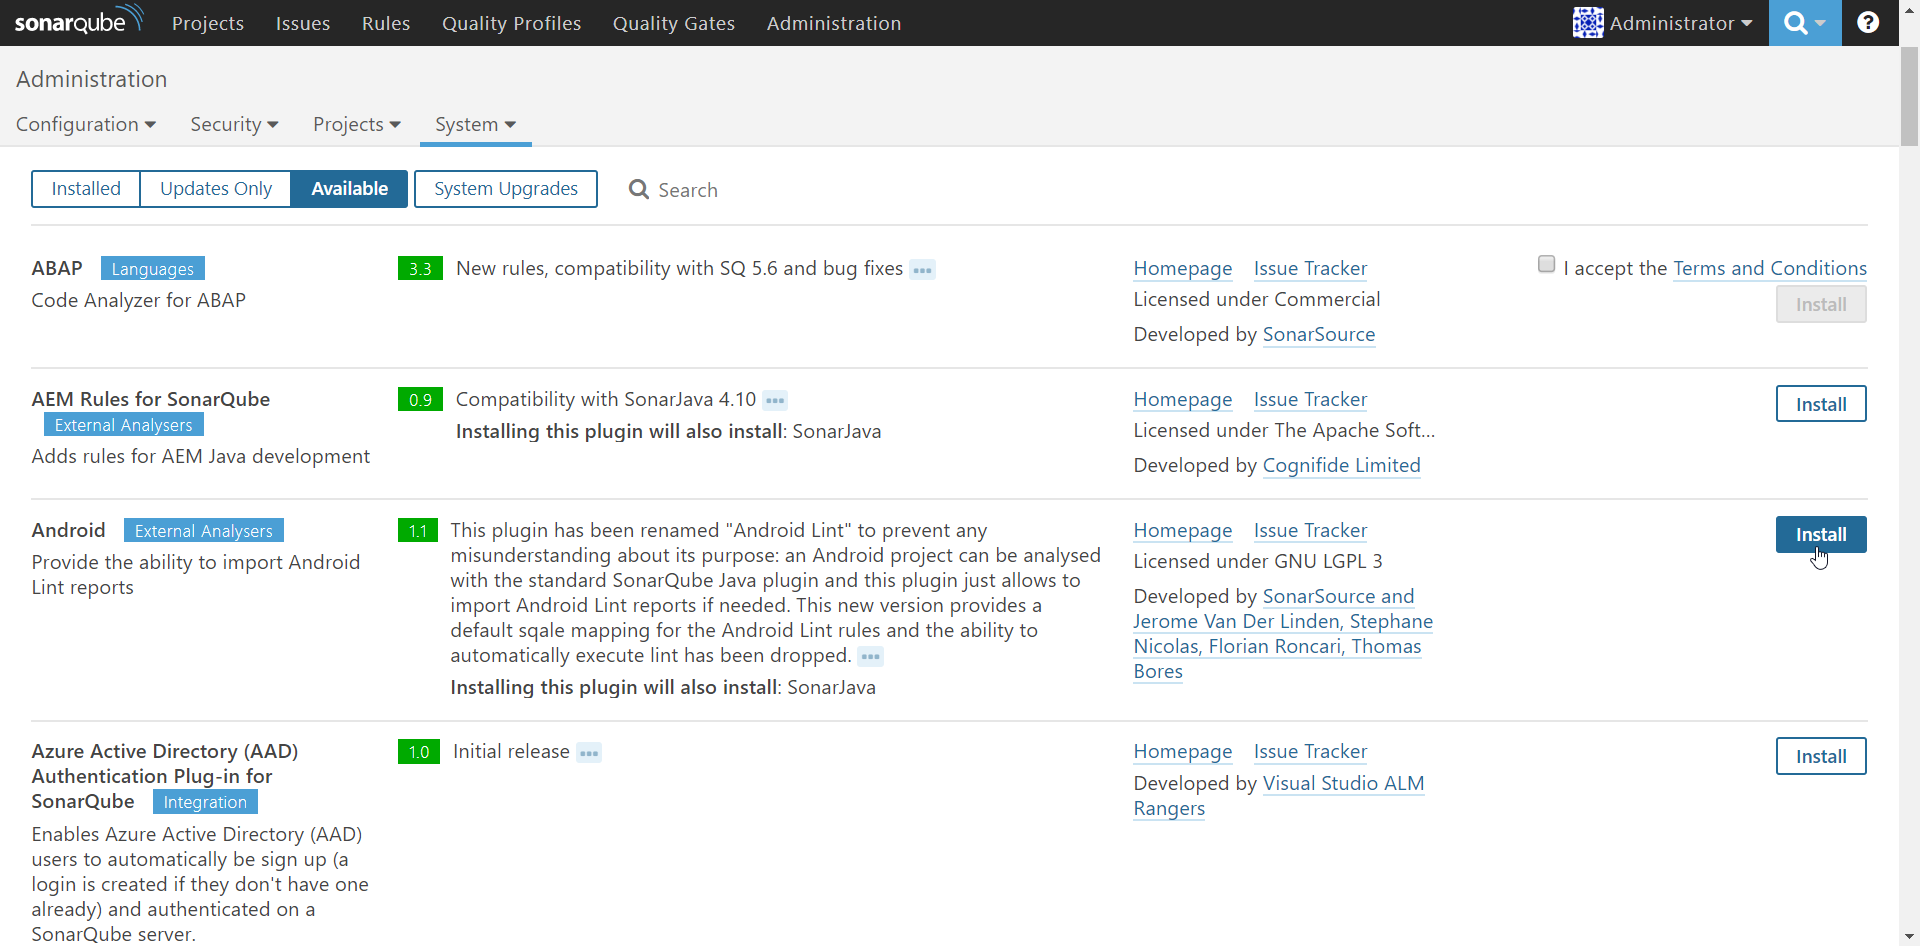Click Azure AD version 1.0 badge
The width and height of the screenshot is (1920, 946).
[419, 752]
